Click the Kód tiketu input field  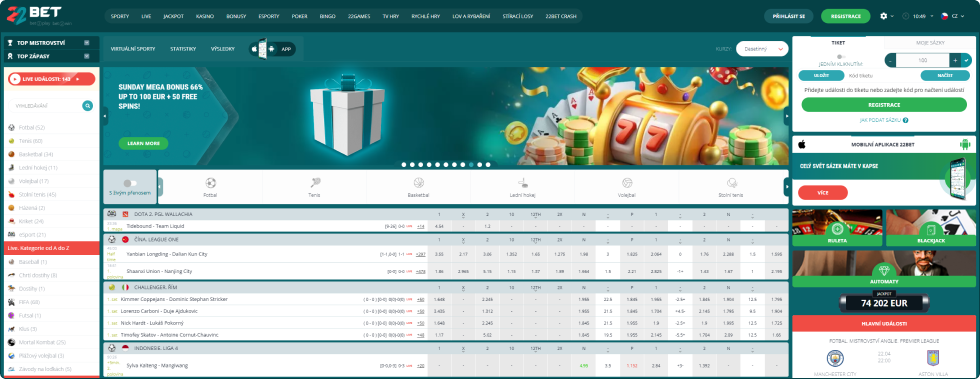click(881, 75)
